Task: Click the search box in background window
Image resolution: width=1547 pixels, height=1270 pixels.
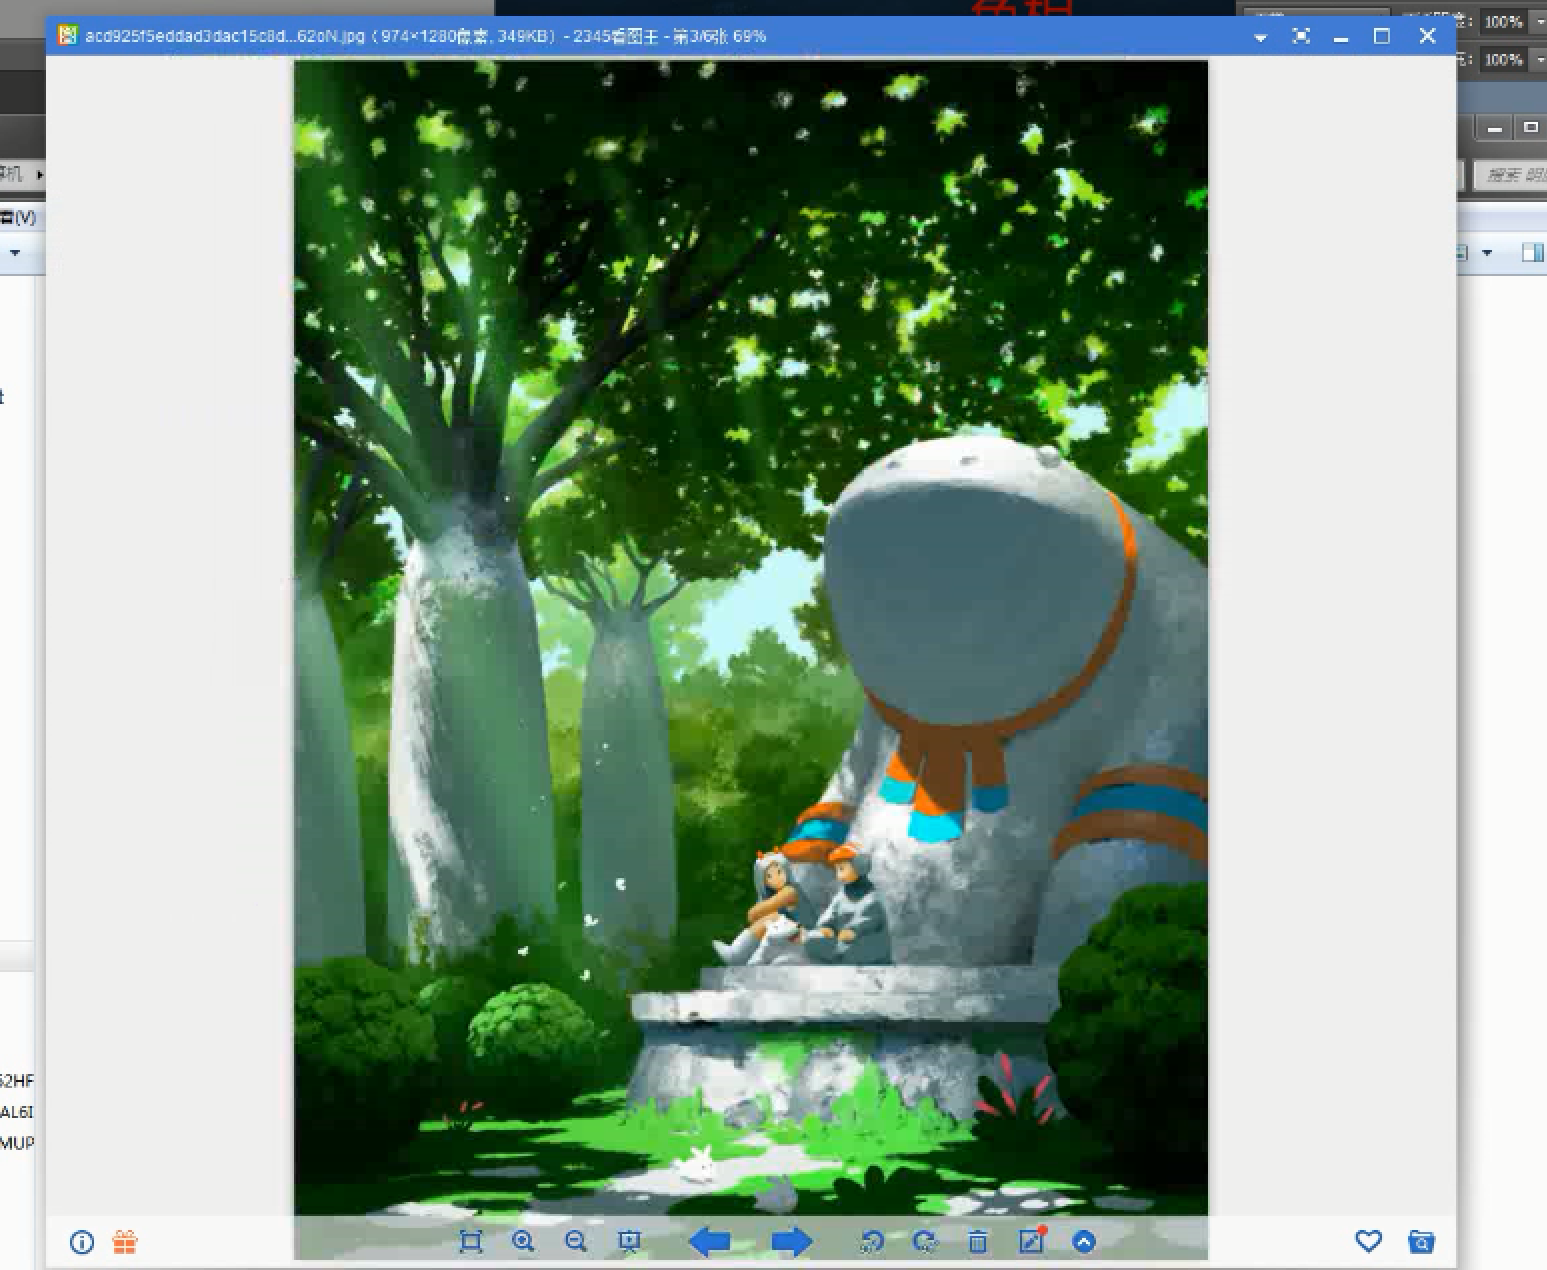Action: click(x=1510, y=175)
